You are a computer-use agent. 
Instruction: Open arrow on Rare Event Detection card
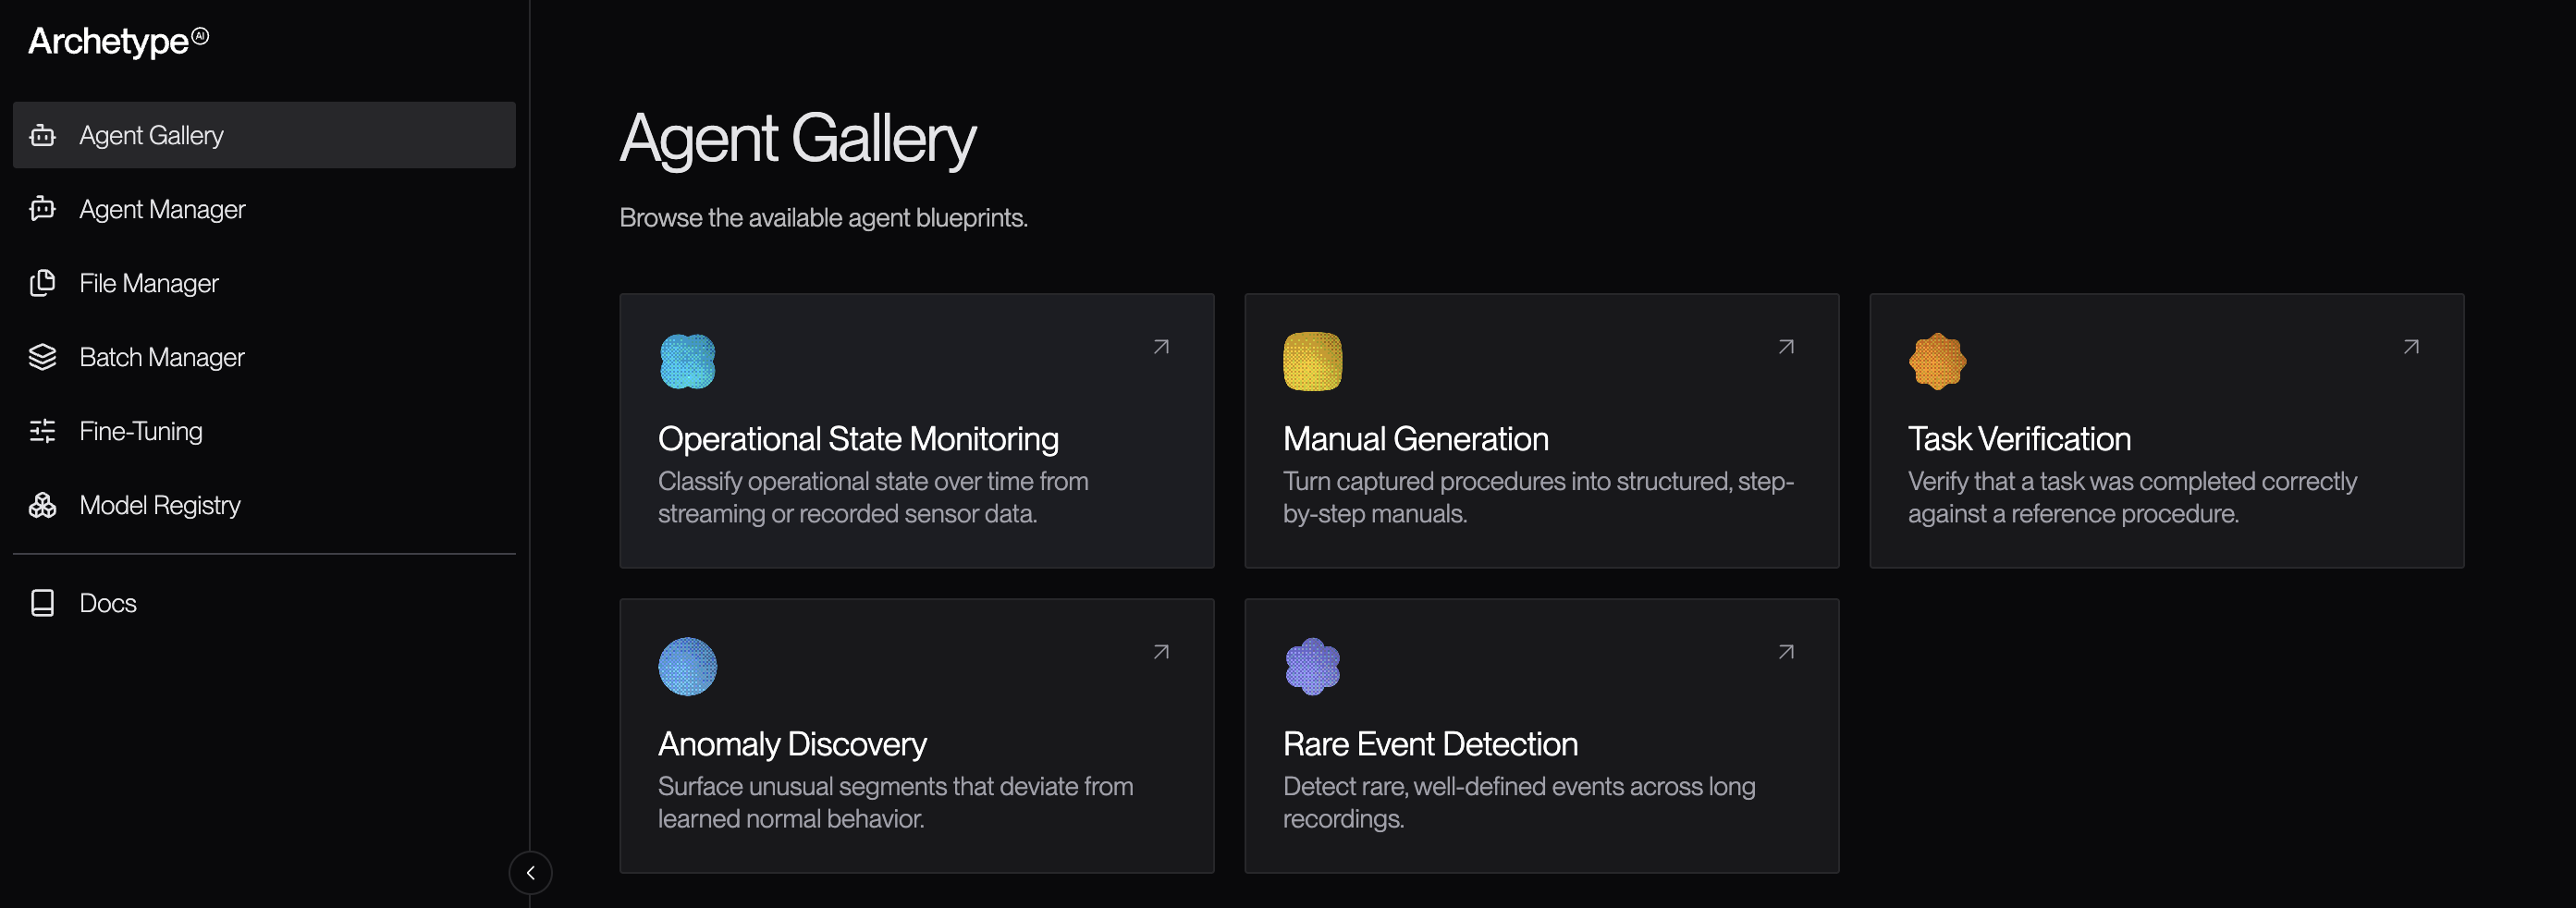(x=1786, y=652)
